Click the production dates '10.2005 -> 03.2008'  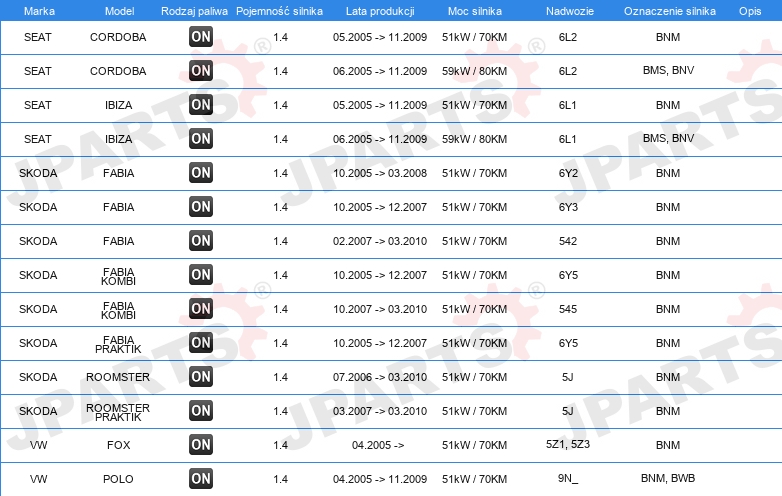point(380,173)
